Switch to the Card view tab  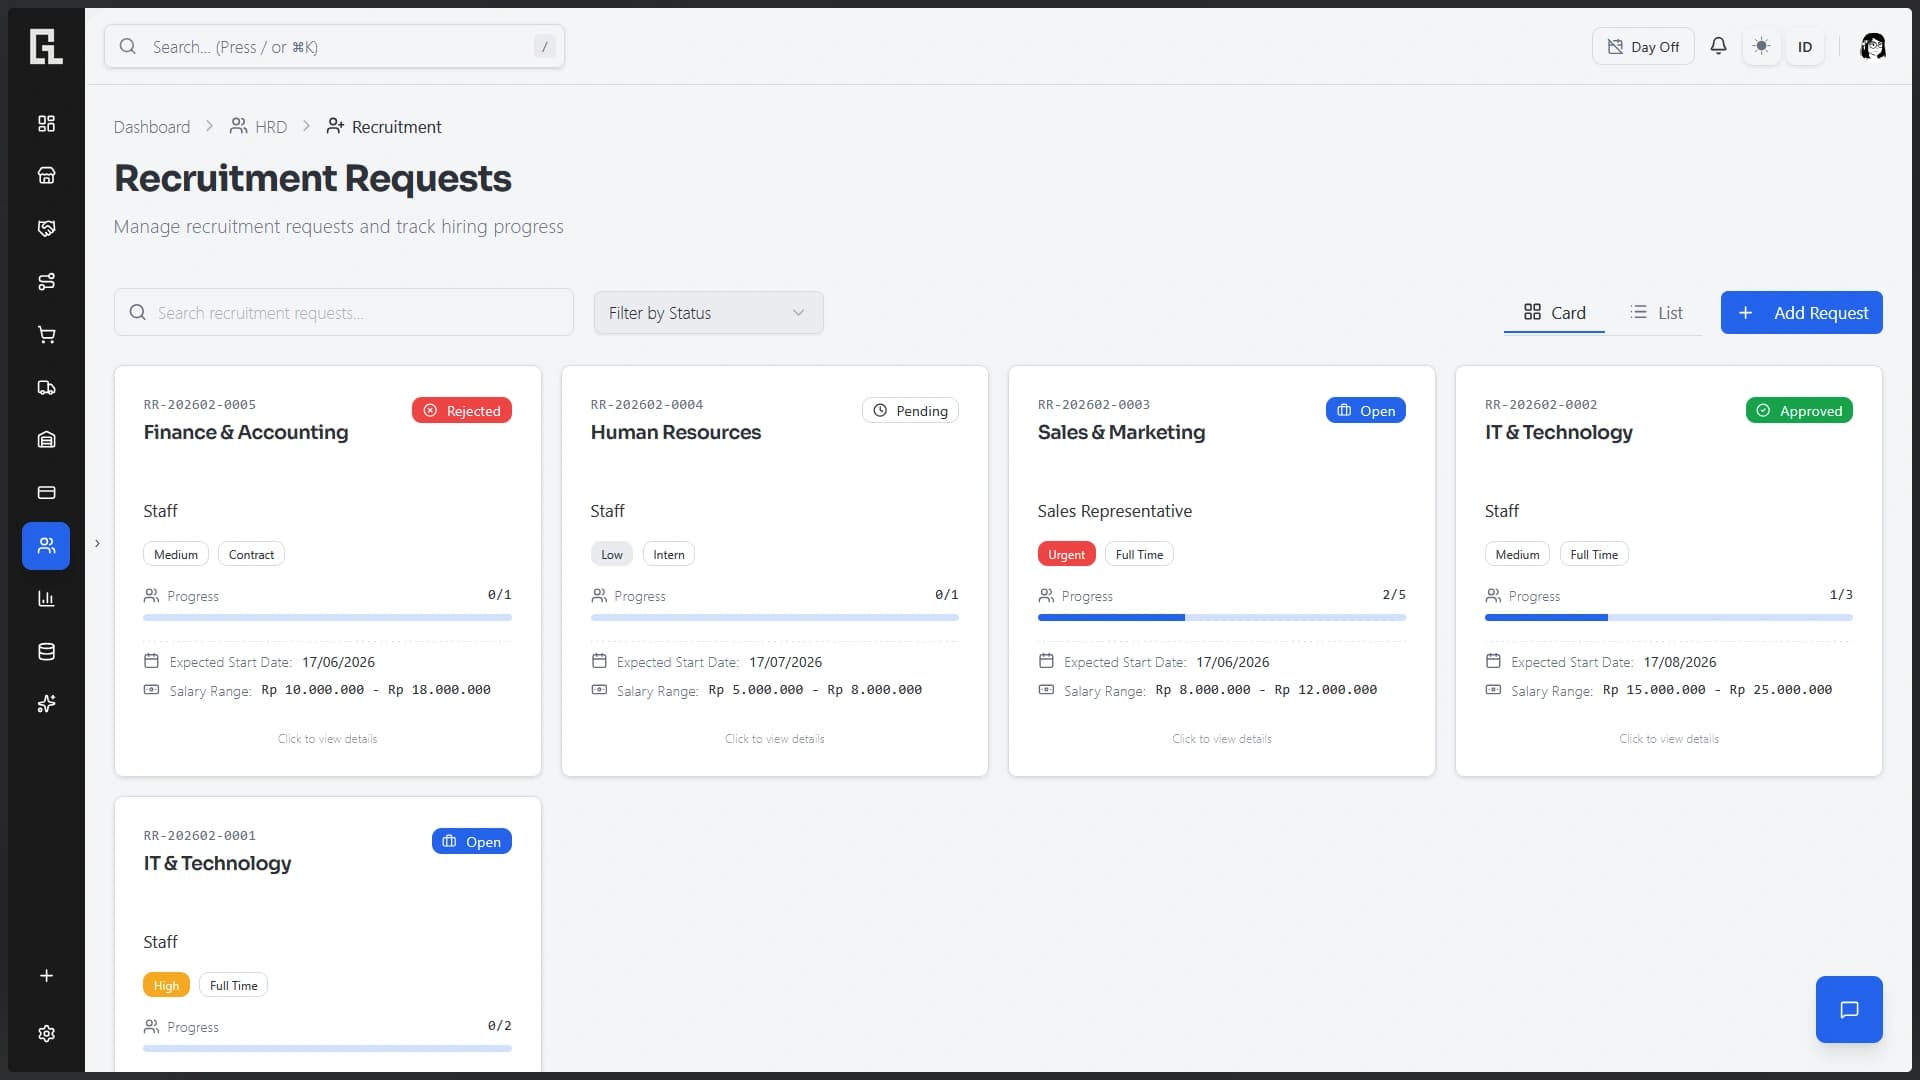[x=1554, y=313]
